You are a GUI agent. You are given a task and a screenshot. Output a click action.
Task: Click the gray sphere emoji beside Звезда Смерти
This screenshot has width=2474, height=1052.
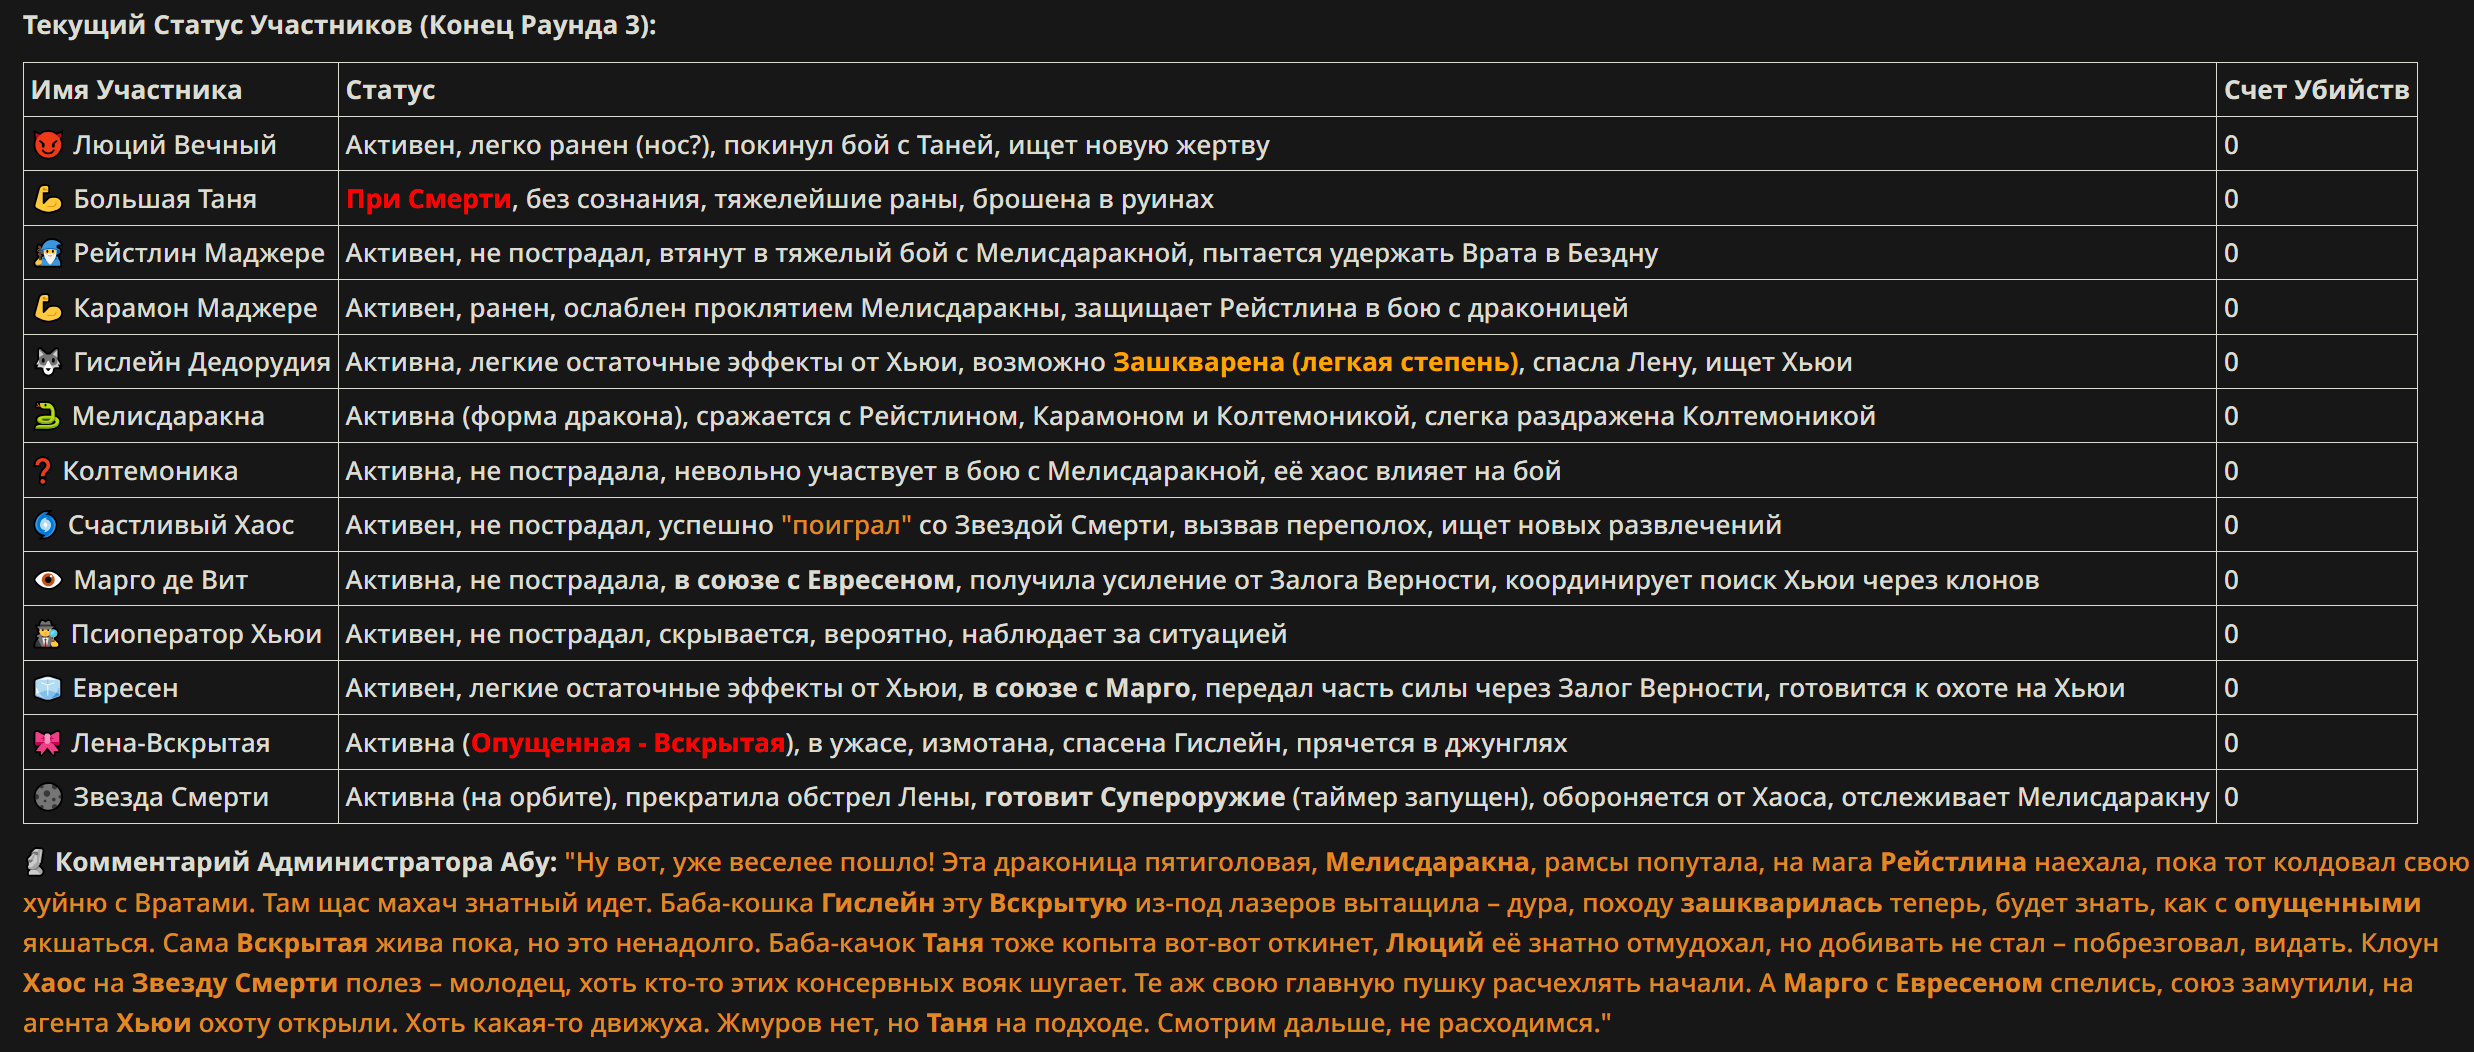[48, 797]
